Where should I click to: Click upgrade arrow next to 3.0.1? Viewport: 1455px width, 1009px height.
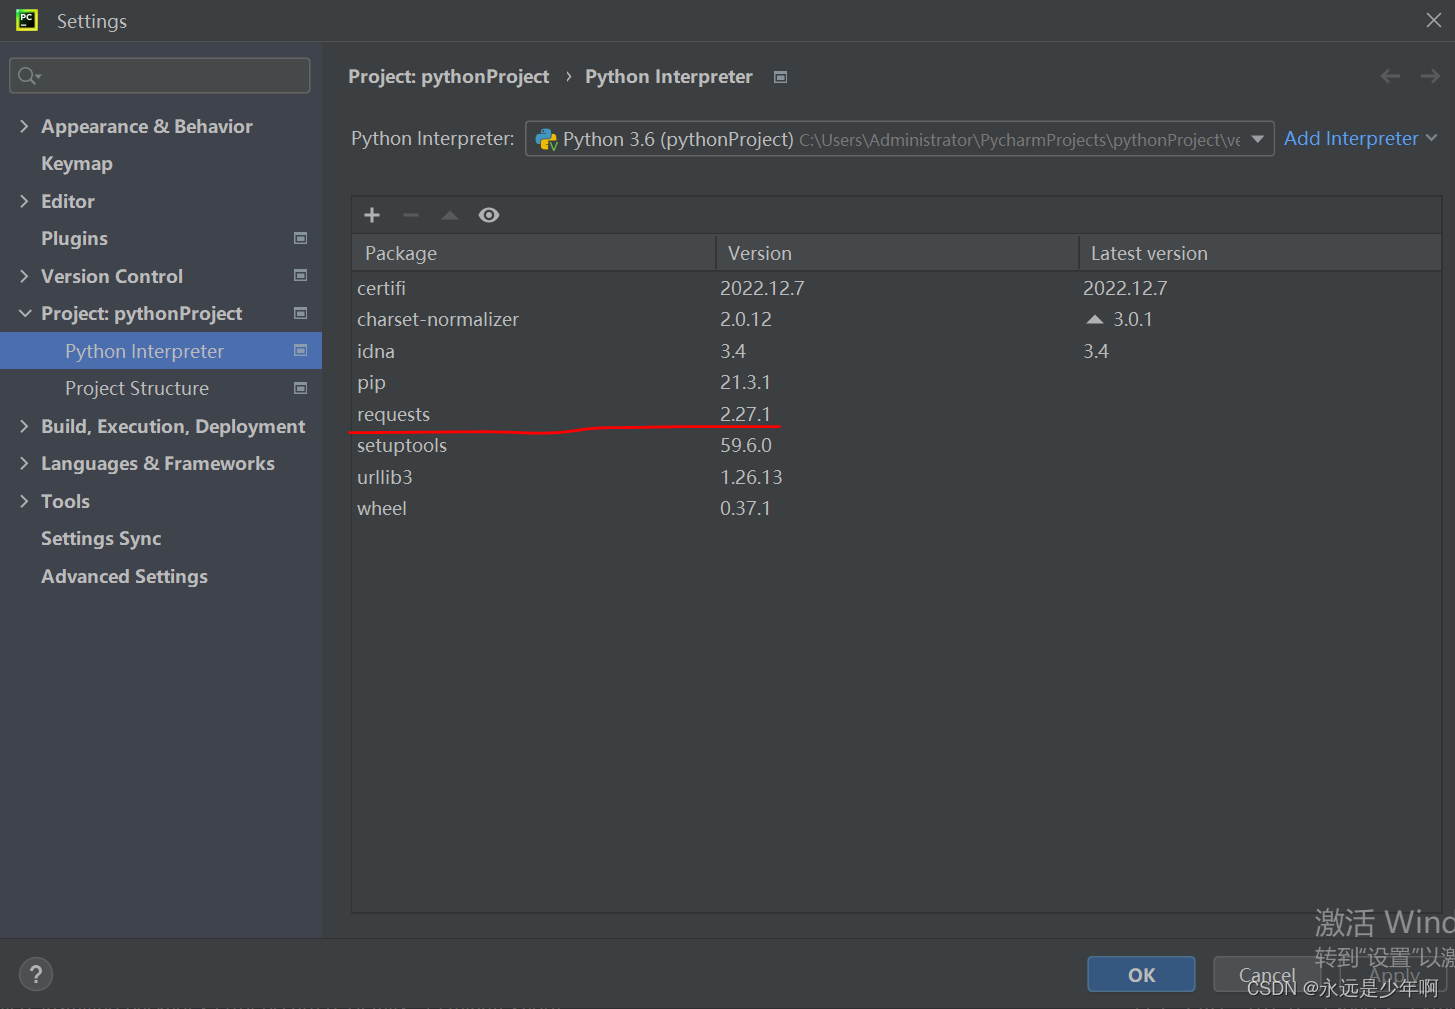pos(1095,319)
